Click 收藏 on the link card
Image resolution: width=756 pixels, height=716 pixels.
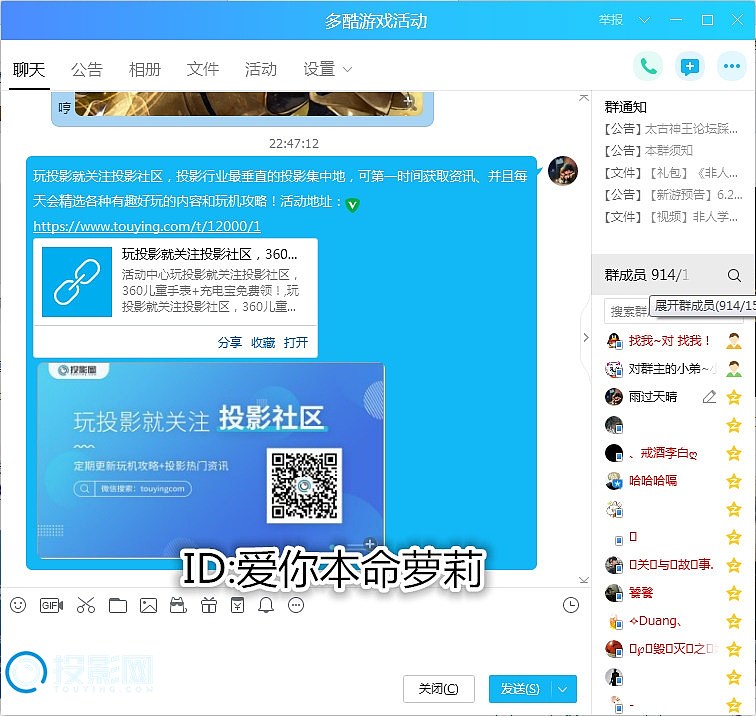point(263,342)
